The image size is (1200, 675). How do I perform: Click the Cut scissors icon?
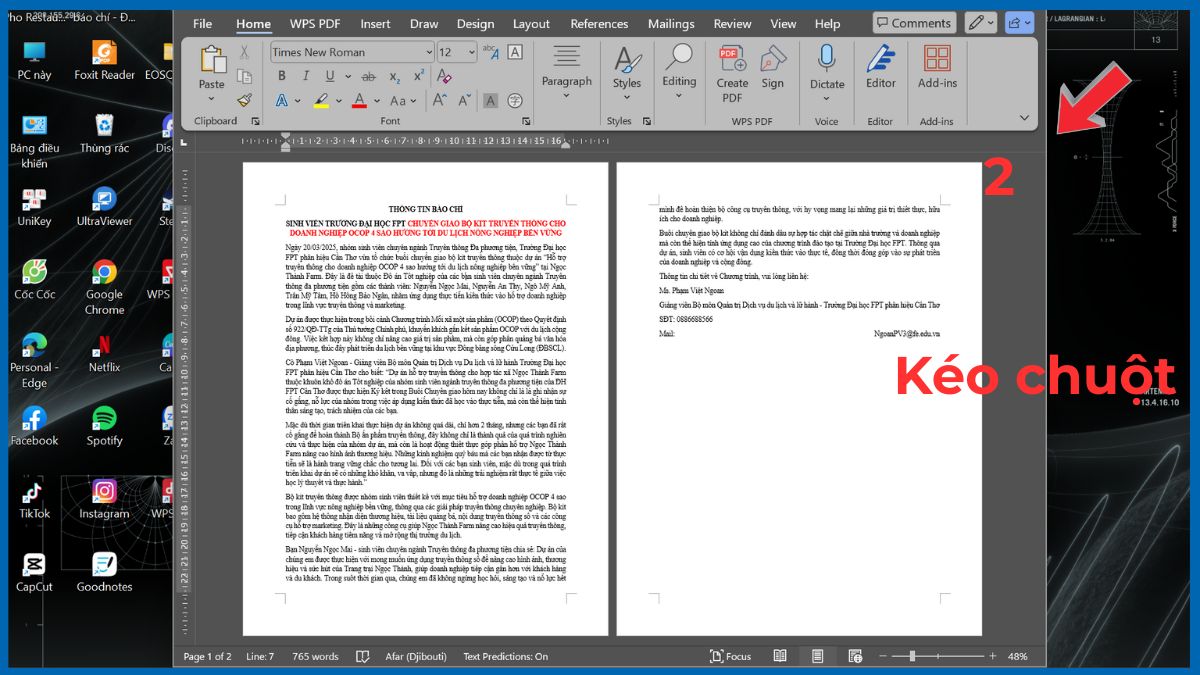coord(244,52)
